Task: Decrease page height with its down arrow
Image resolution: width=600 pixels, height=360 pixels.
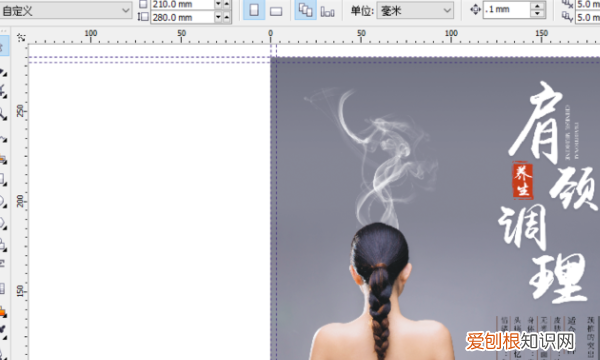Action: [x=218, y=17]
